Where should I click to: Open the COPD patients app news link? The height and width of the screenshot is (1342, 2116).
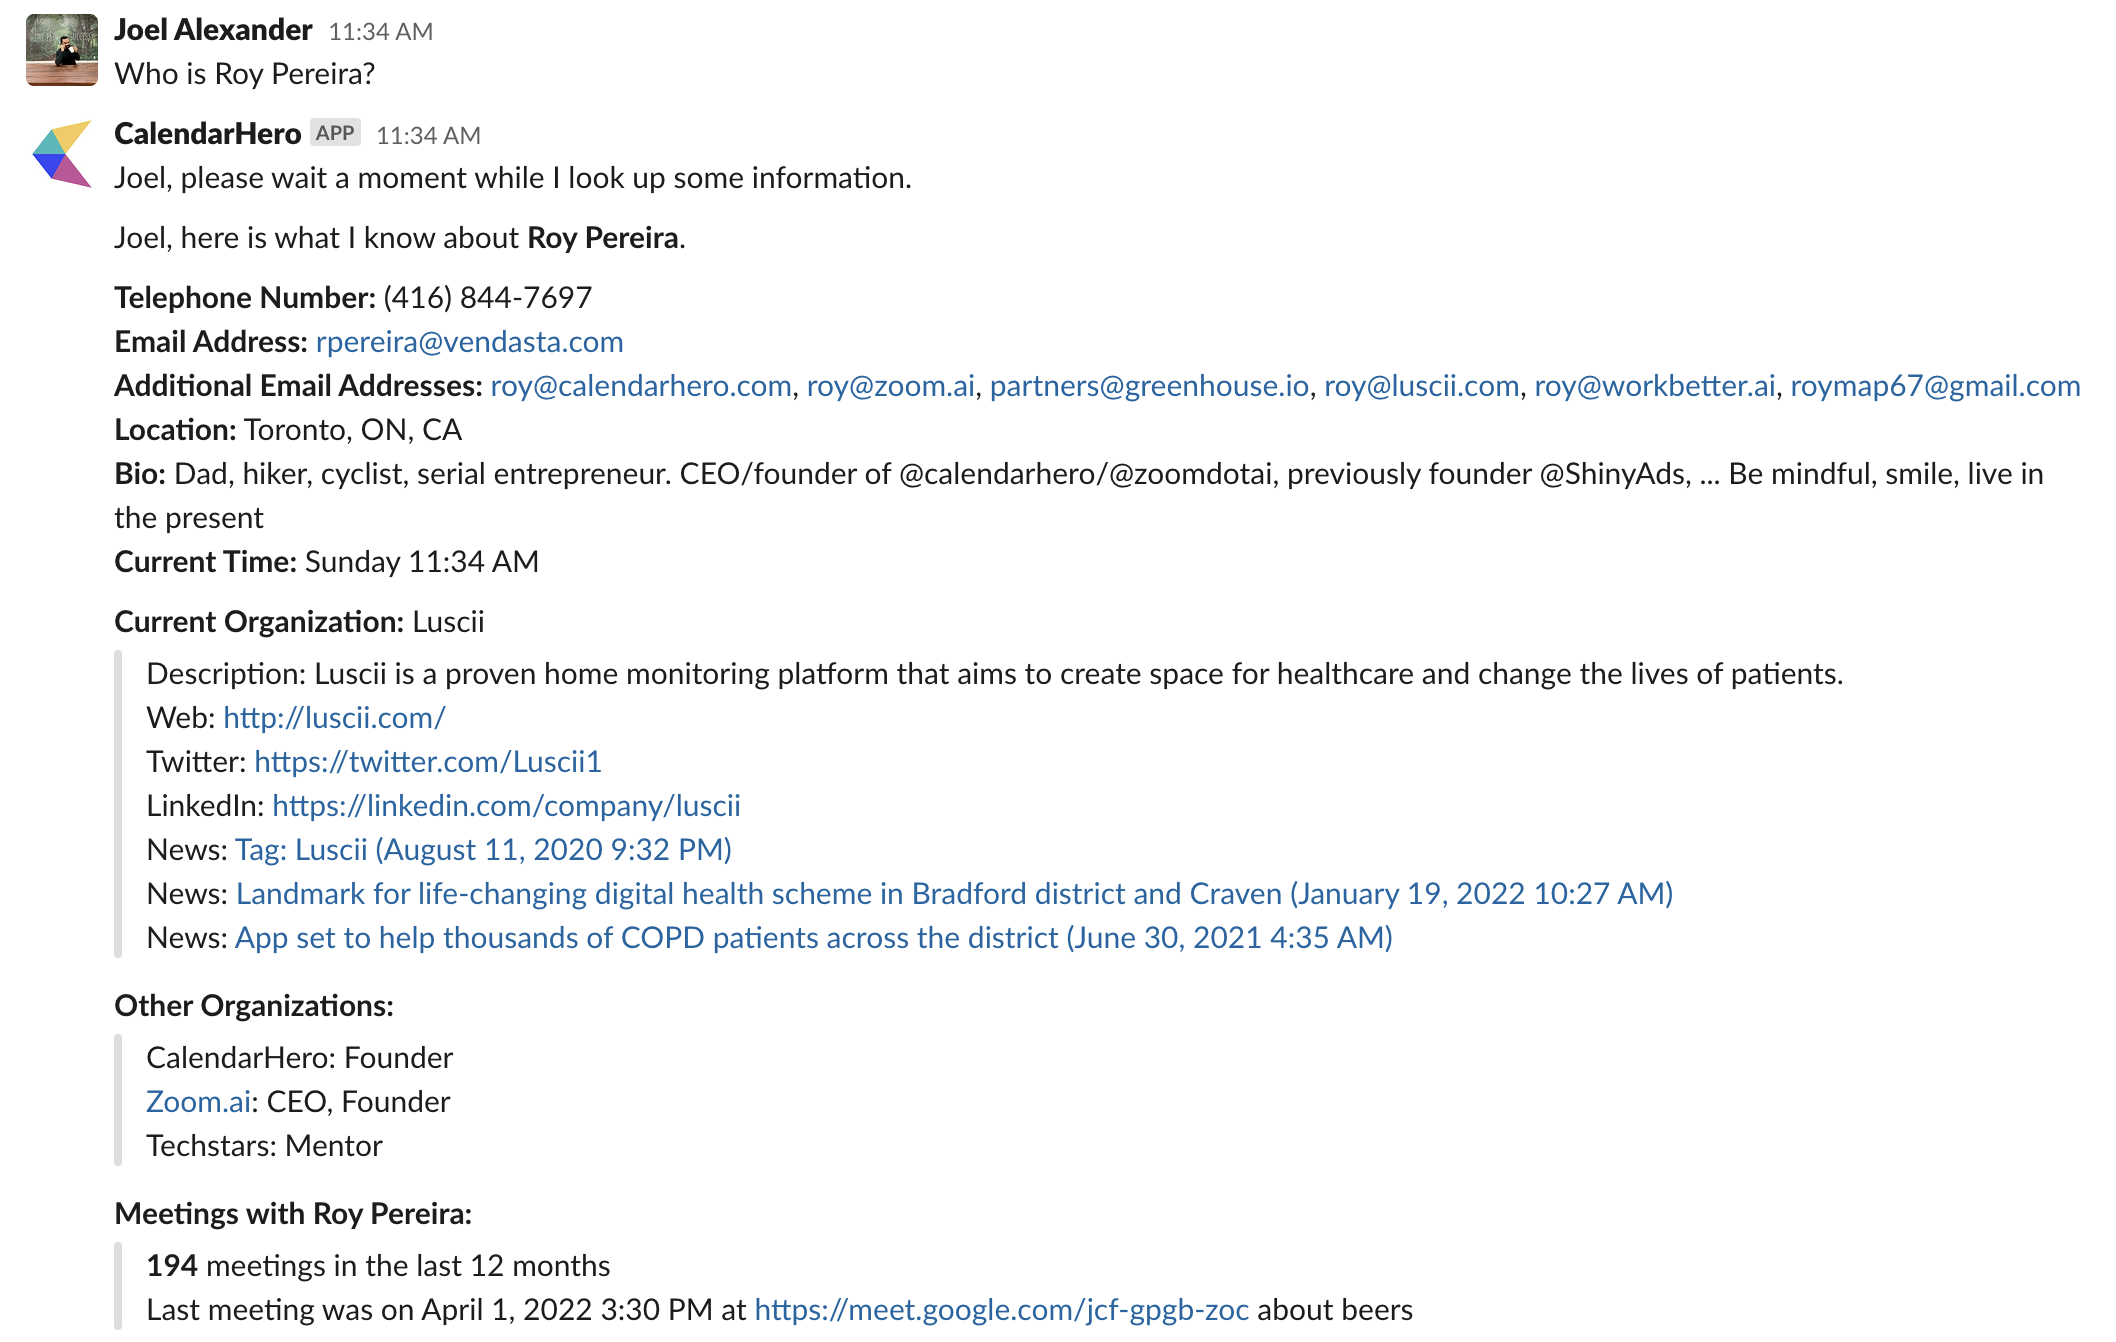[813, 938]
